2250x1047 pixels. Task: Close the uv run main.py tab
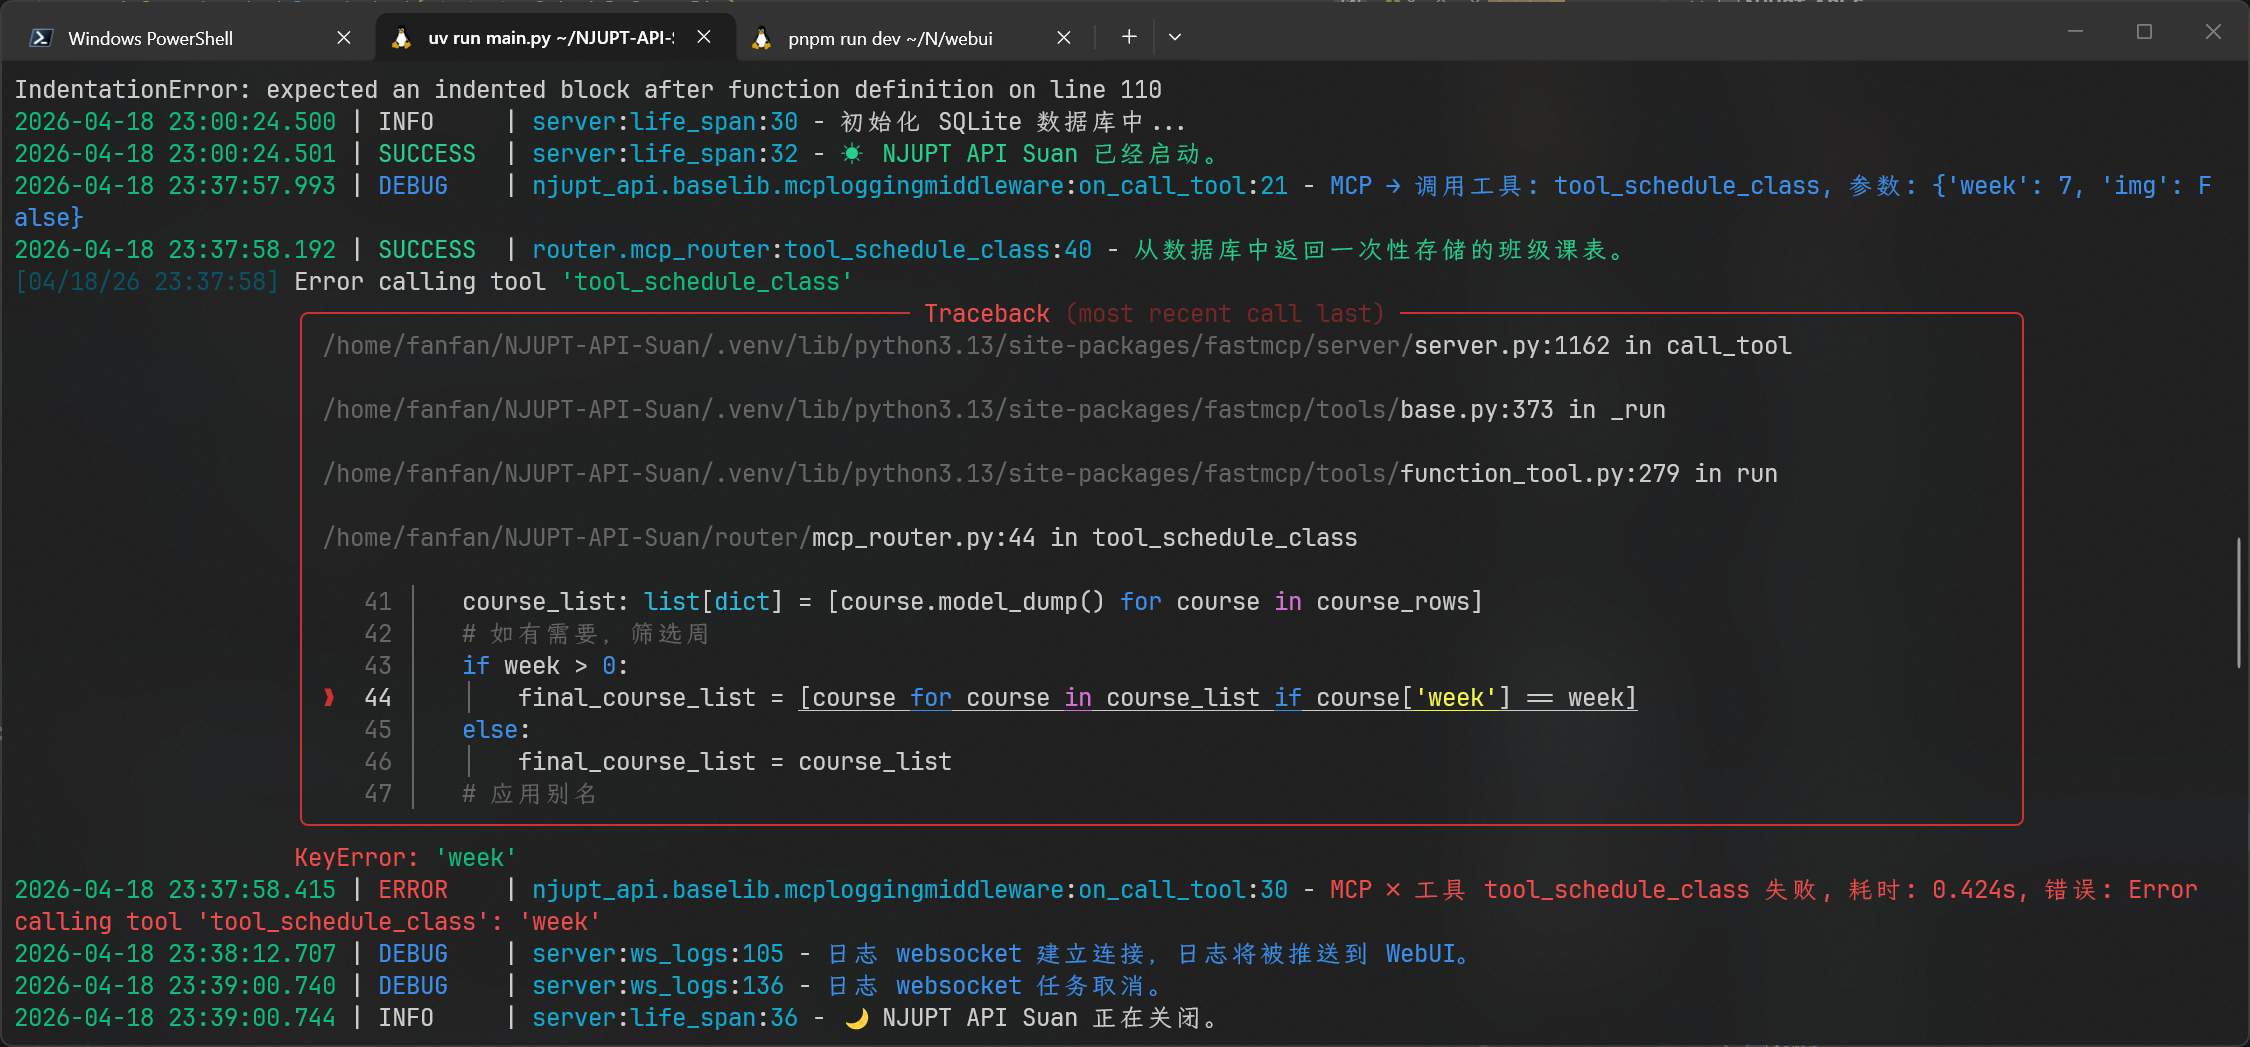704,37
